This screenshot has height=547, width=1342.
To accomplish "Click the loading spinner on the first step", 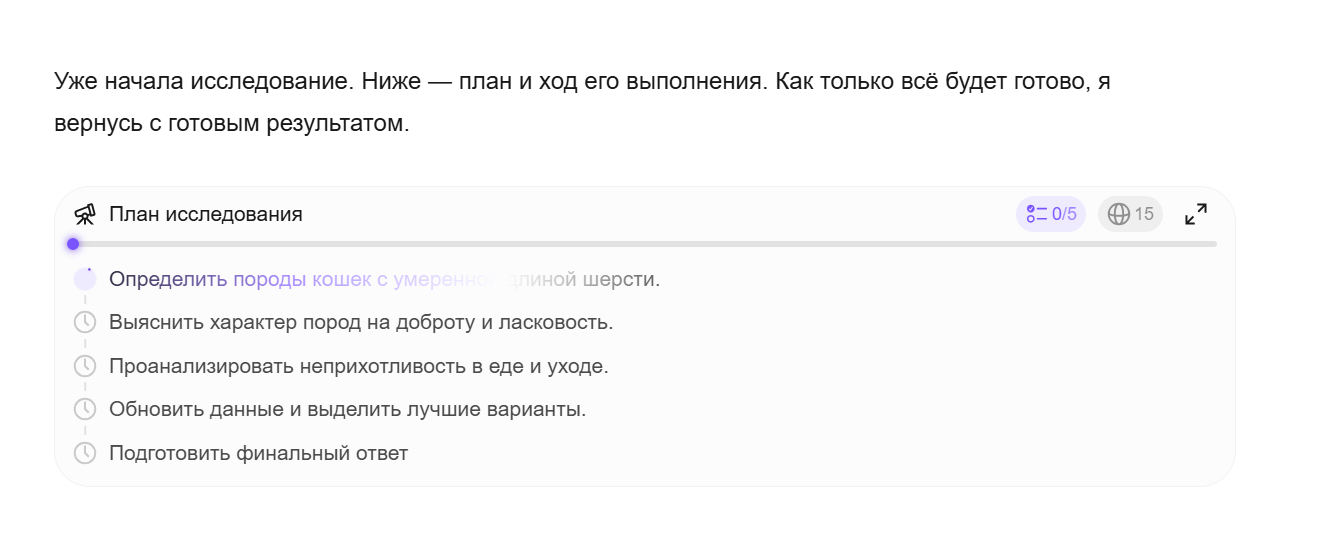I will (x=85, y=279).
